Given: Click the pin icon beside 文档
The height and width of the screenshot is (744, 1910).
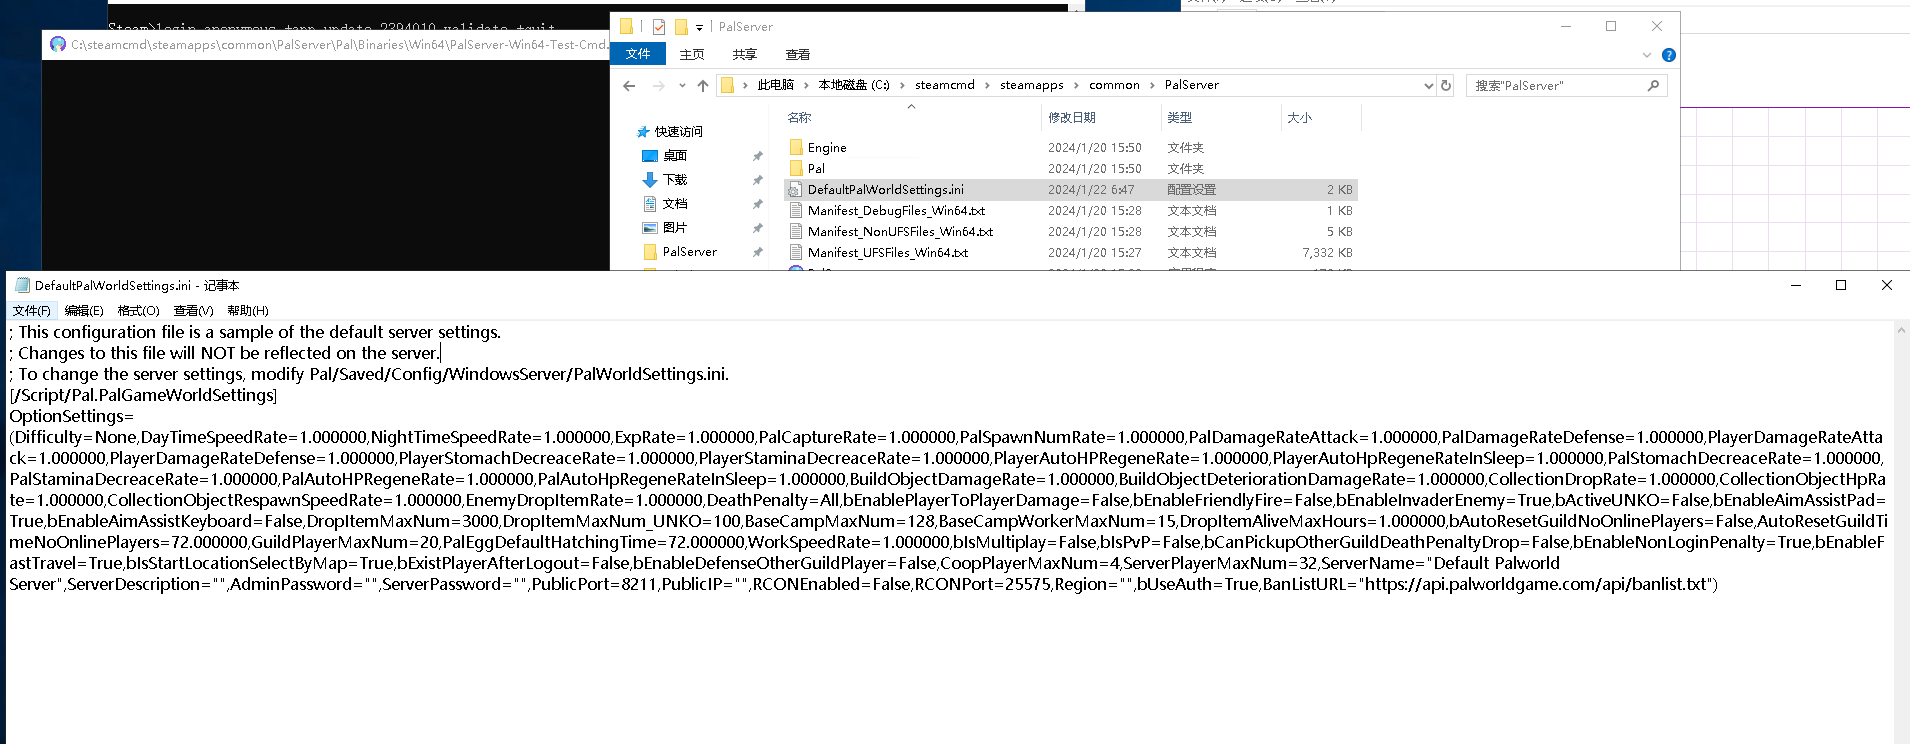Looking at the screenshot, I should click(757, 204).
